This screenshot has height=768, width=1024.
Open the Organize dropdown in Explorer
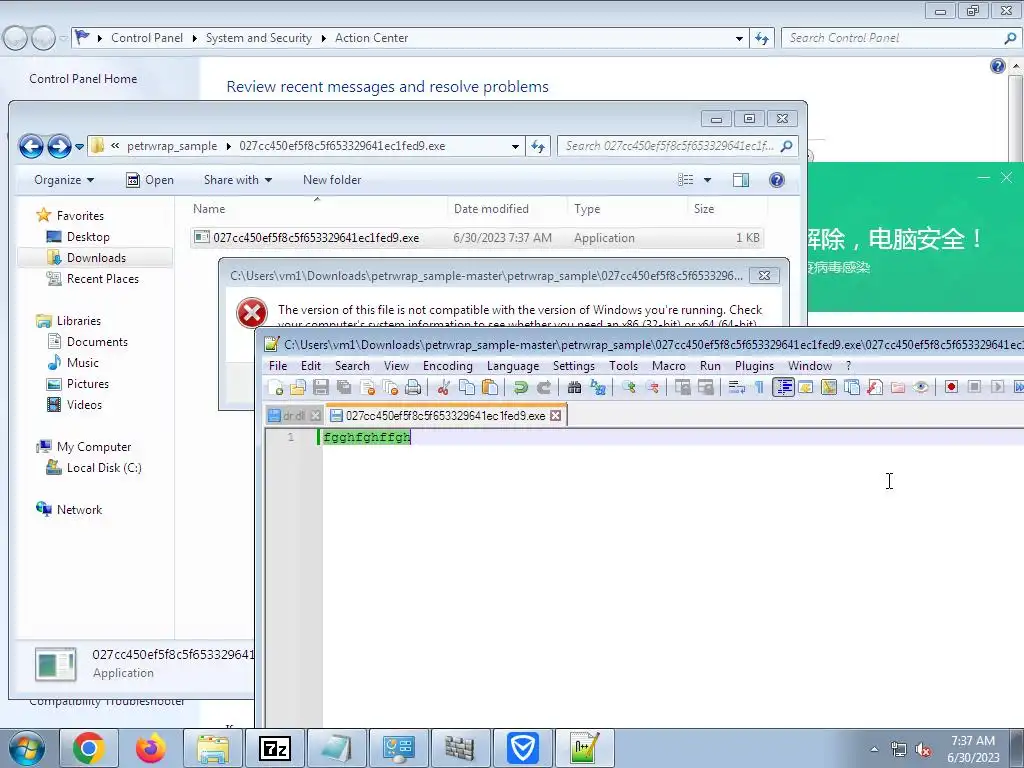point(64,180)
